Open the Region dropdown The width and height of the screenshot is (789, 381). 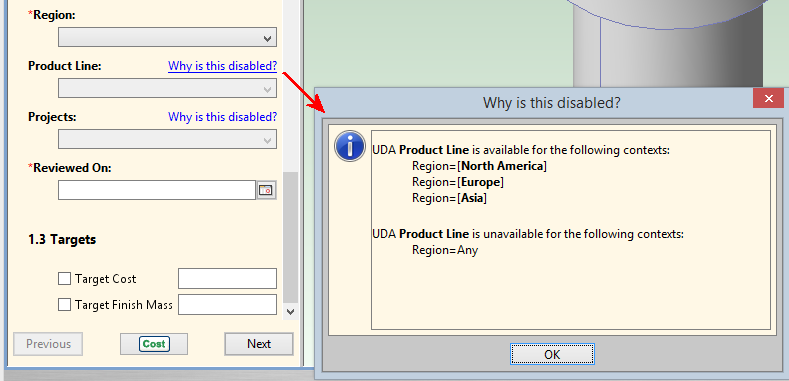point(167,37)
